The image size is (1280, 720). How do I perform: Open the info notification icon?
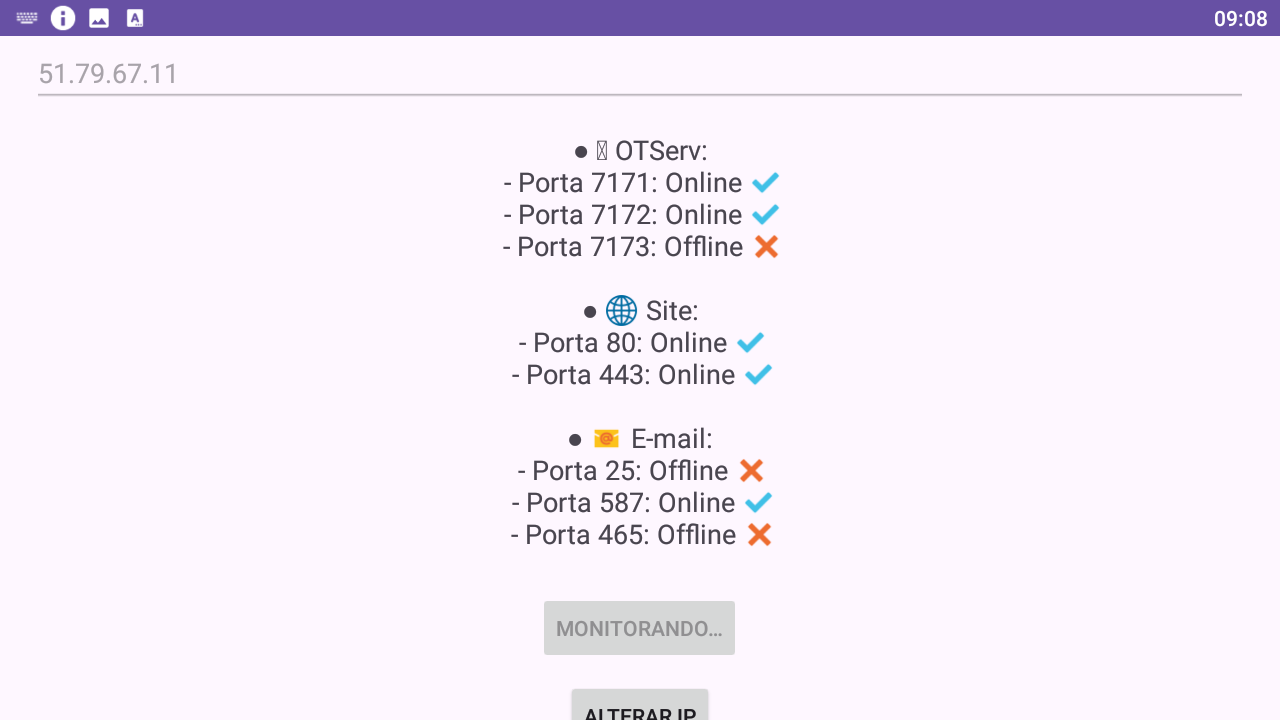63,18
